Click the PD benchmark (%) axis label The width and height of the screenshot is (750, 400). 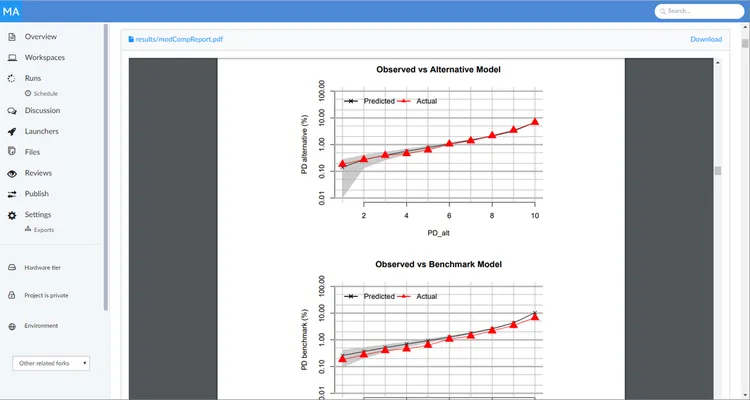(x=304, y=339)
